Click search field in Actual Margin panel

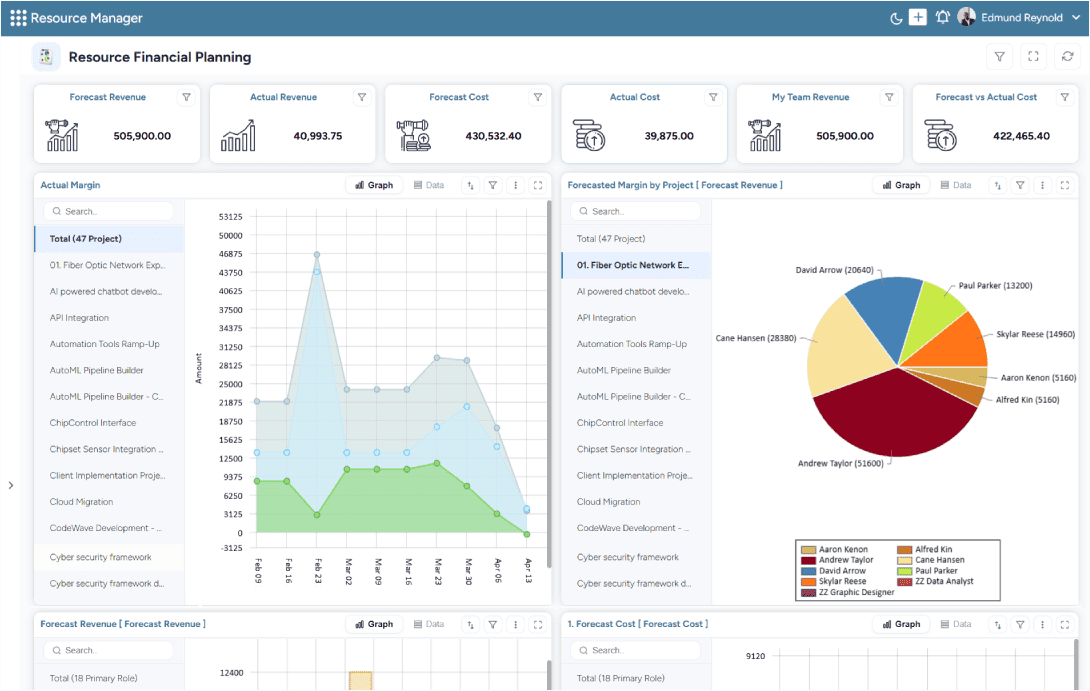108,211
